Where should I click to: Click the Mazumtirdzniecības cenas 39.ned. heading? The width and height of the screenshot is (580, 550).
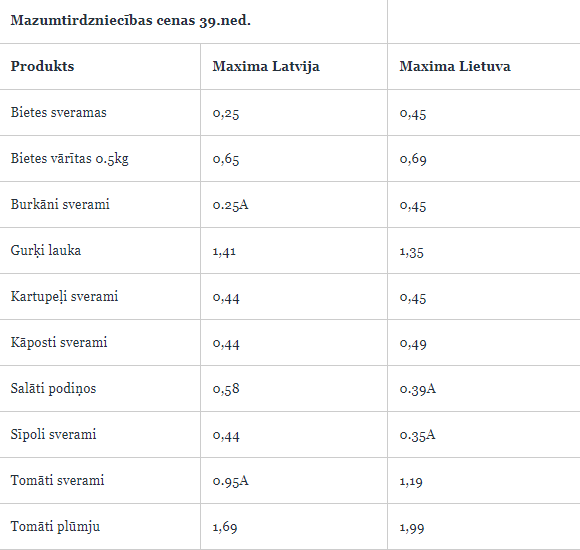click(x=131, y=20)
